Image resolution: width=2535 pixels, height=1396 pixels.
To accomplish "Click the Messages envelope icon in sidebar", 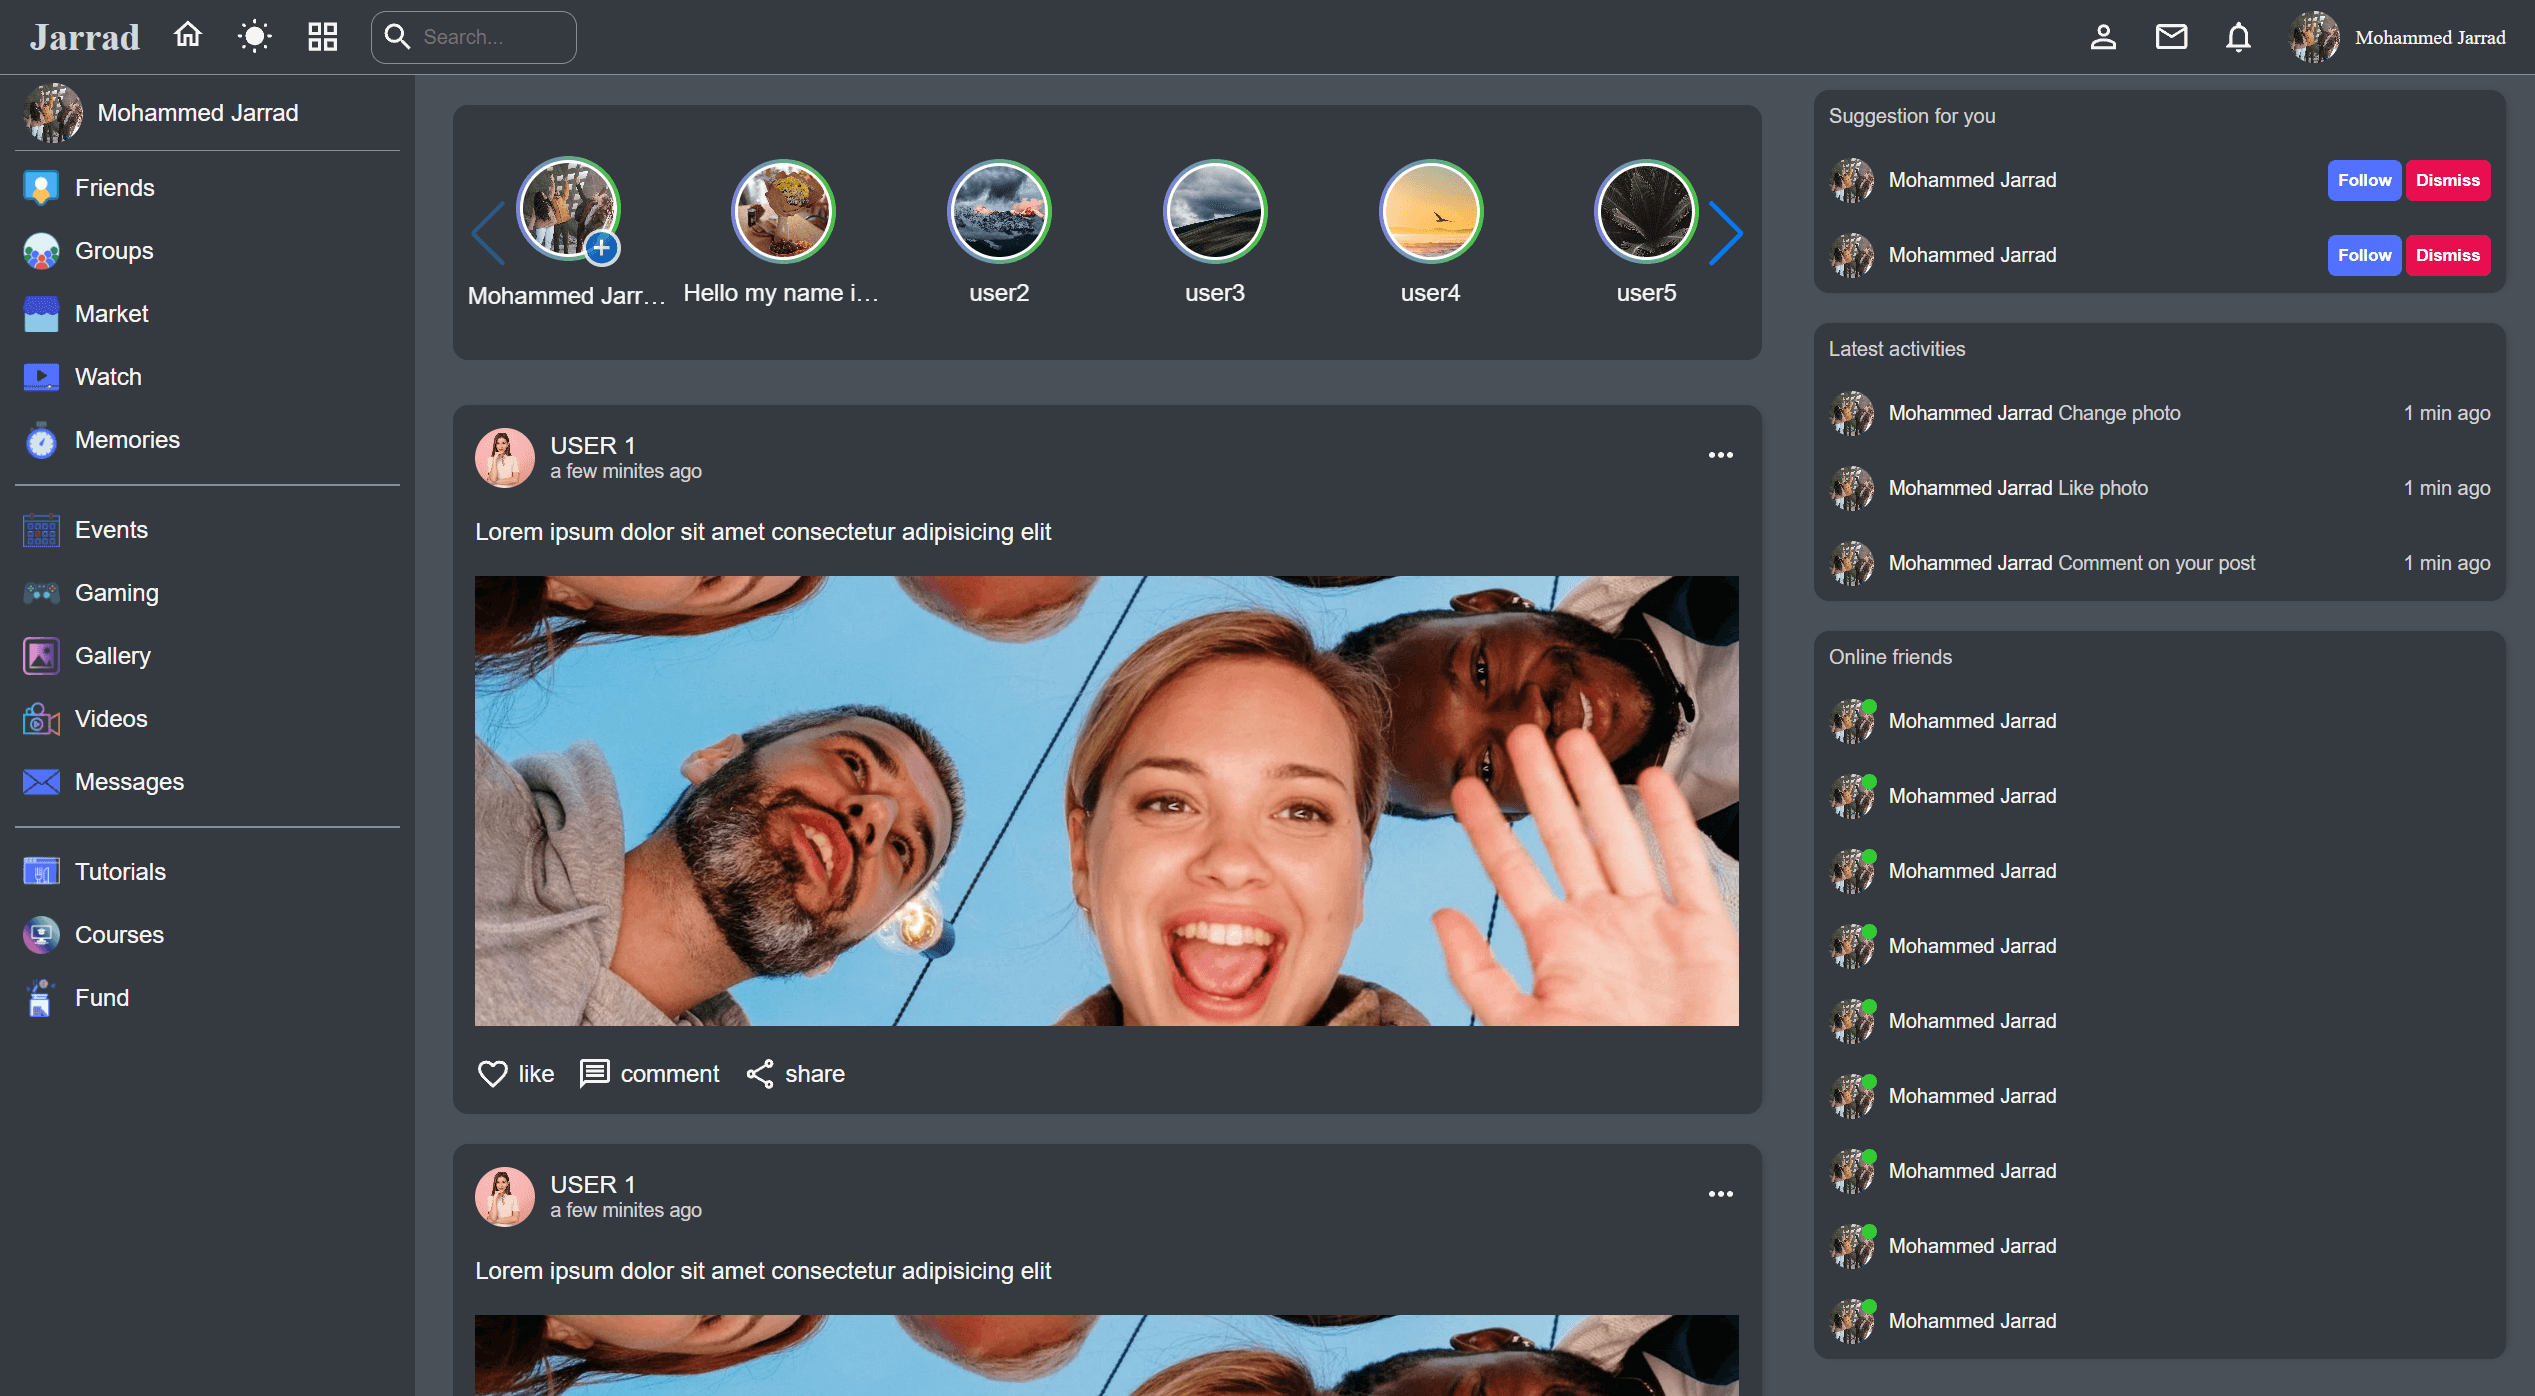I will (41, 782).
